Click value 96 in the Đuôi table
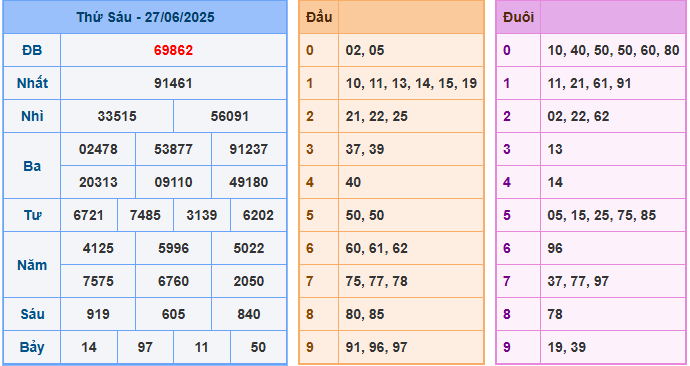The width and height of the screenshot is (690, 366). pos(555,248)
